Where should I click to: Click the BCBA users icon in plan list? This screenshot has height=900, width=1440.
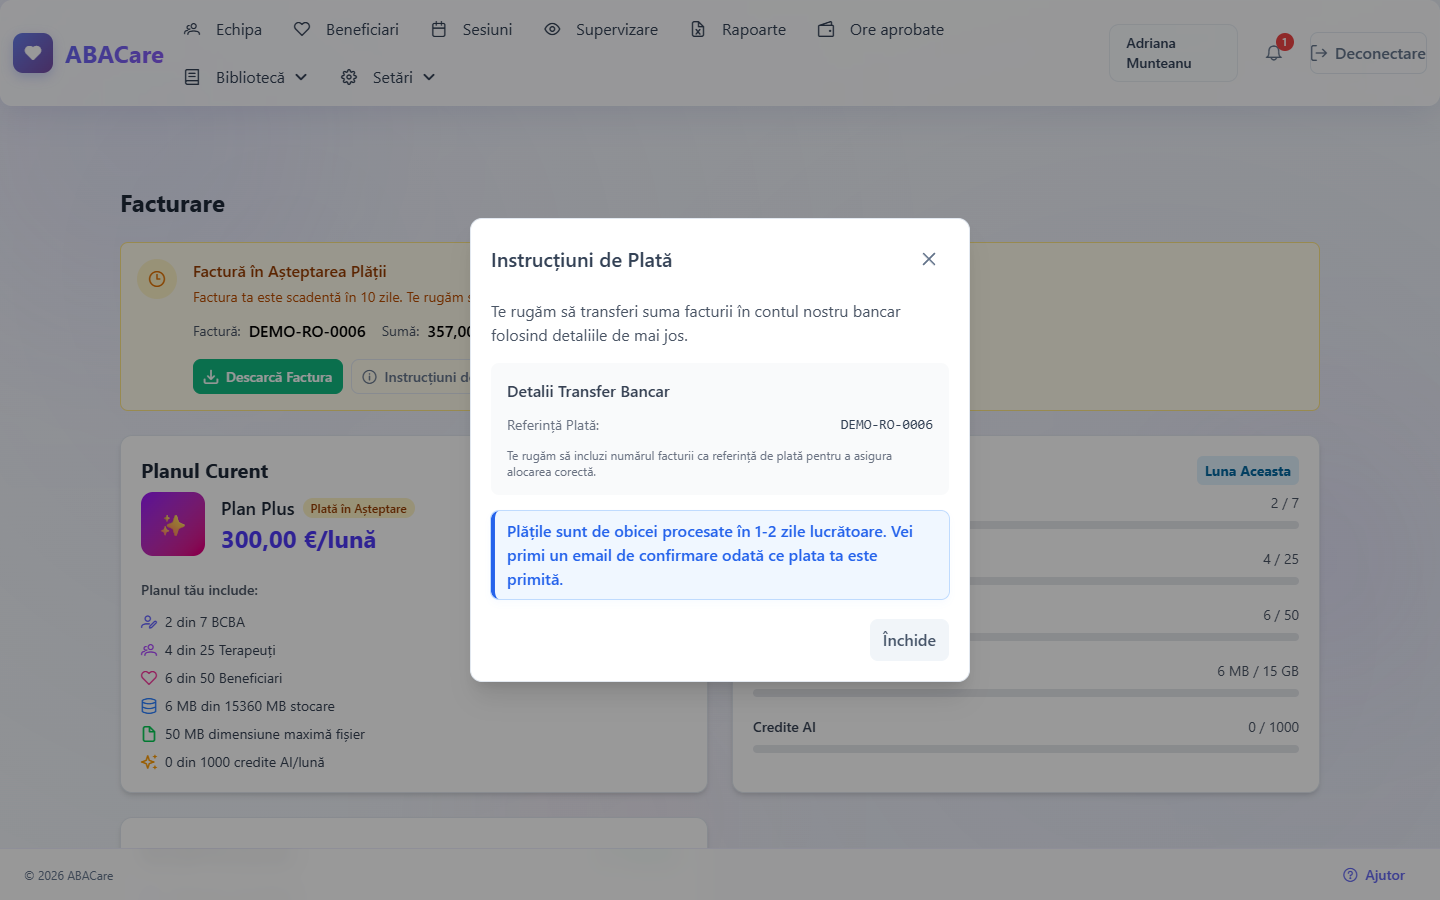149,622
